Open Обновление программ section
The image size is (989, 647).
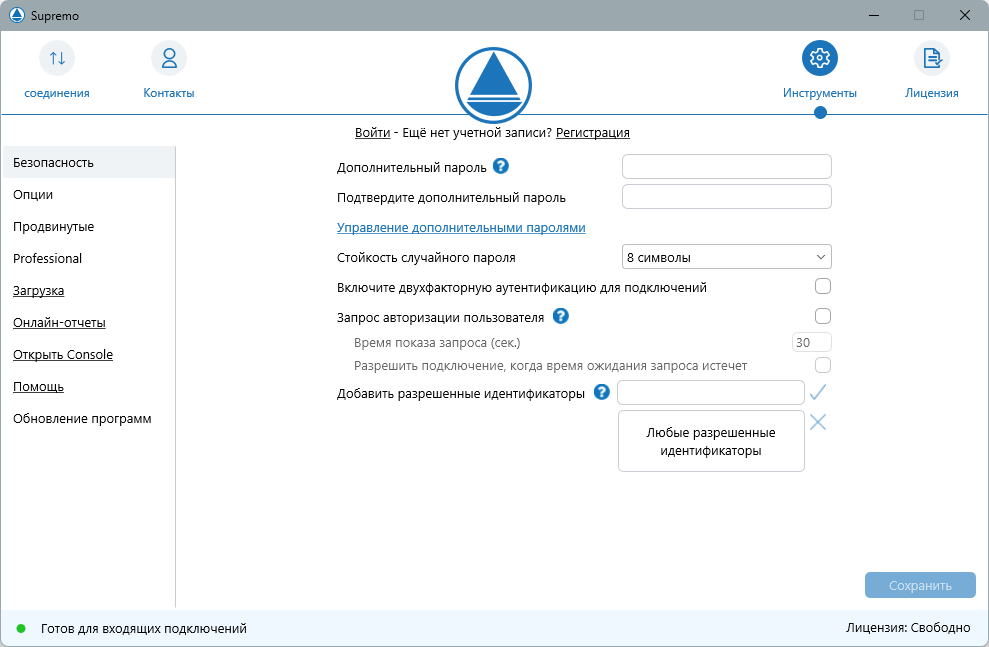point(88,419)
